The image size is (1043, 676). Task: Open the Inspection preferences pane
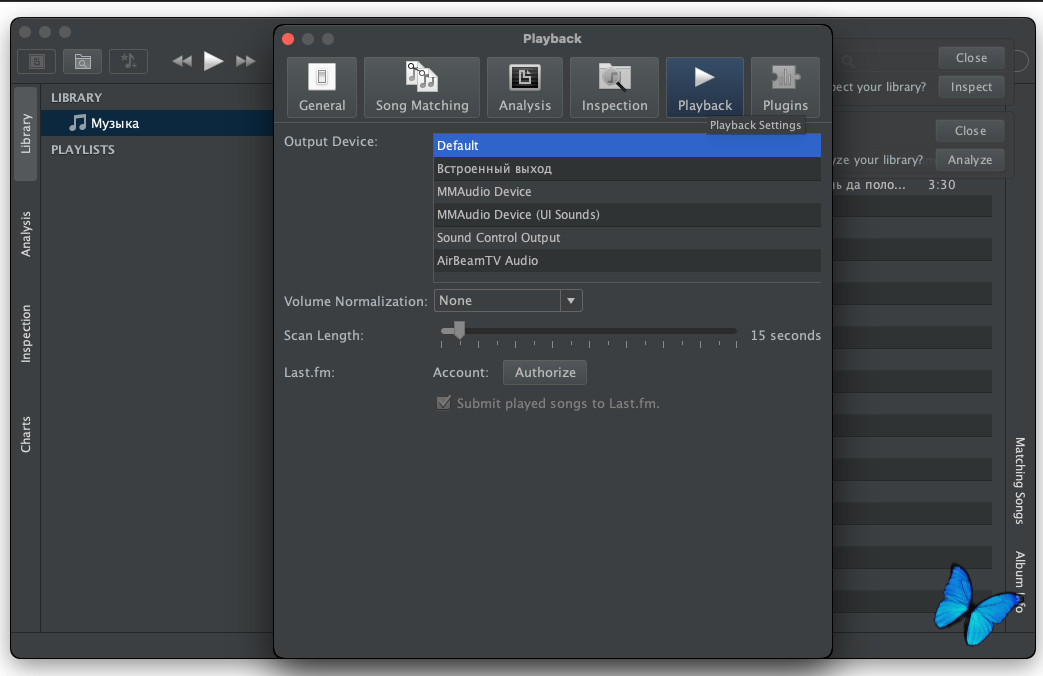[x=614, y=87]
